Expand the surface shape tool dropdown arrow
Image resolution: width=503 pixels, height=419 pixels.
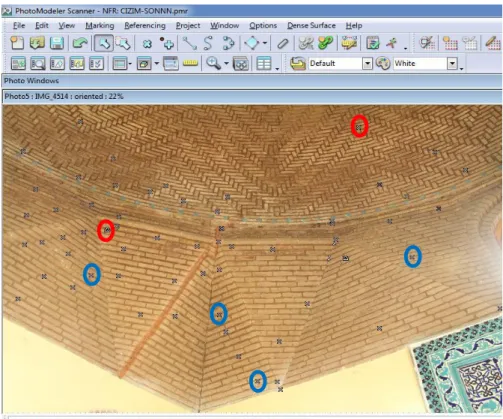[x=265, y=43]
